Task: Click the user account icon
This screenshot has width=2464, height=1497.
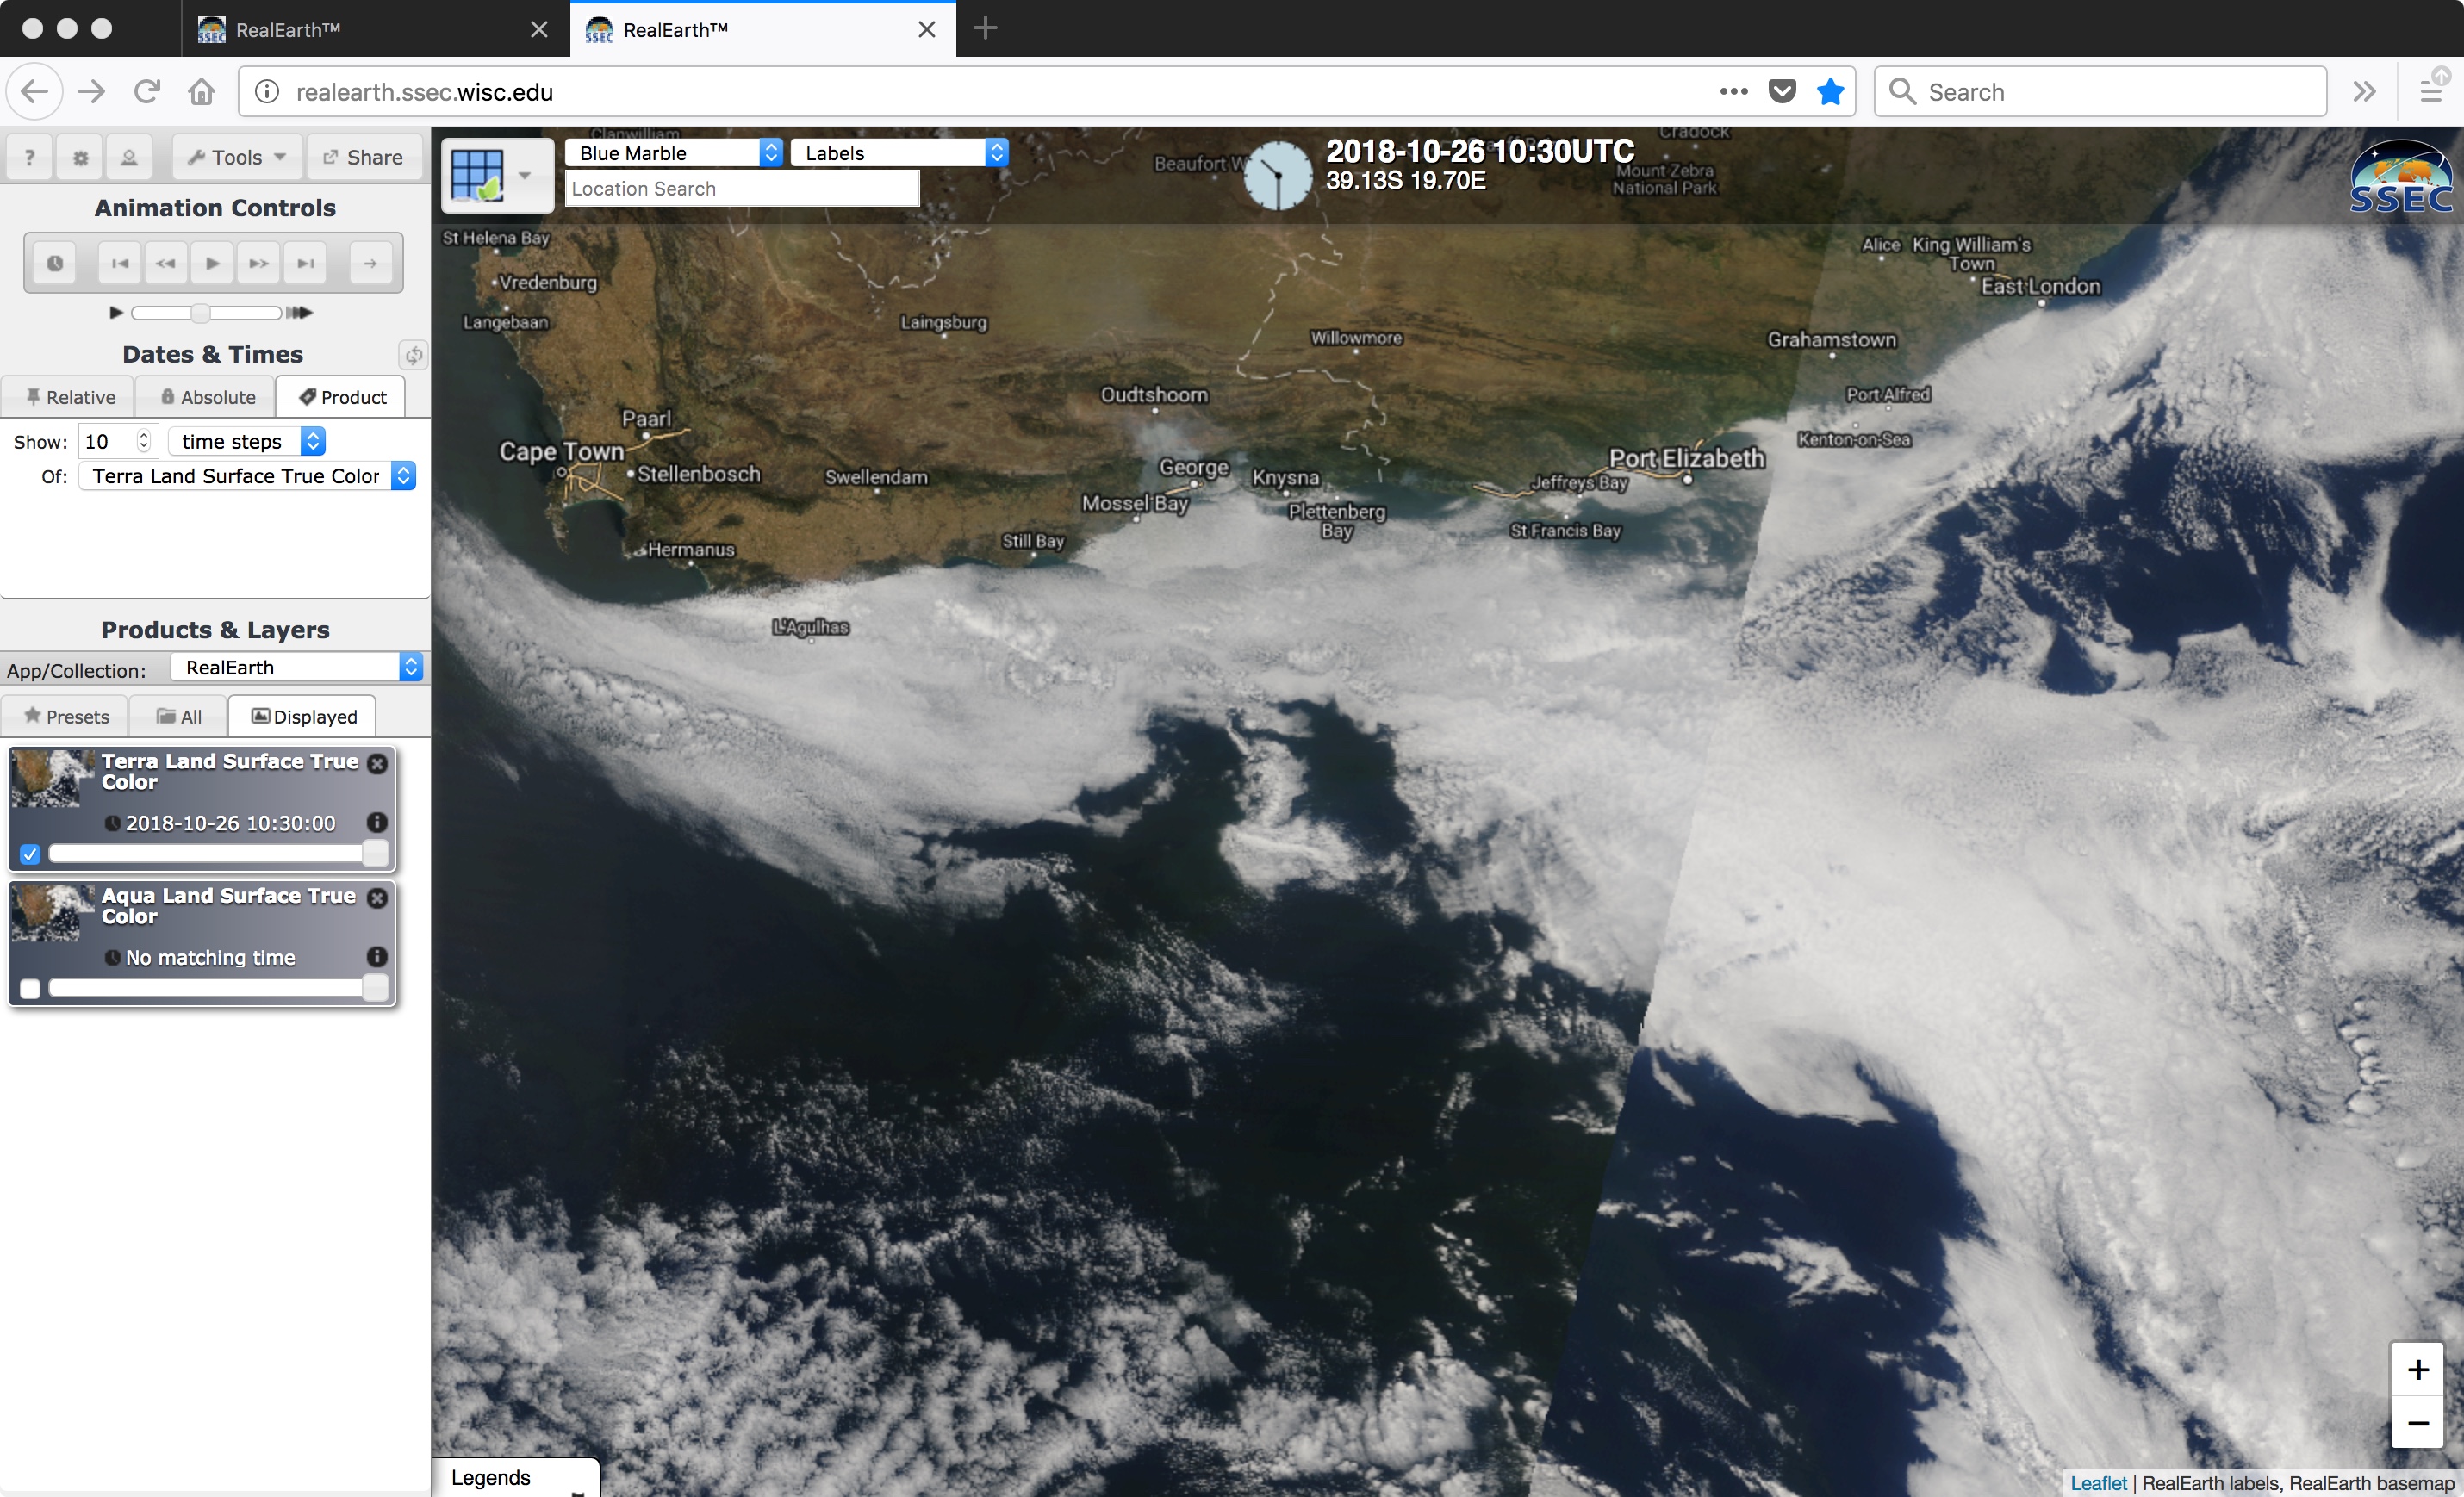Action: 129,157
